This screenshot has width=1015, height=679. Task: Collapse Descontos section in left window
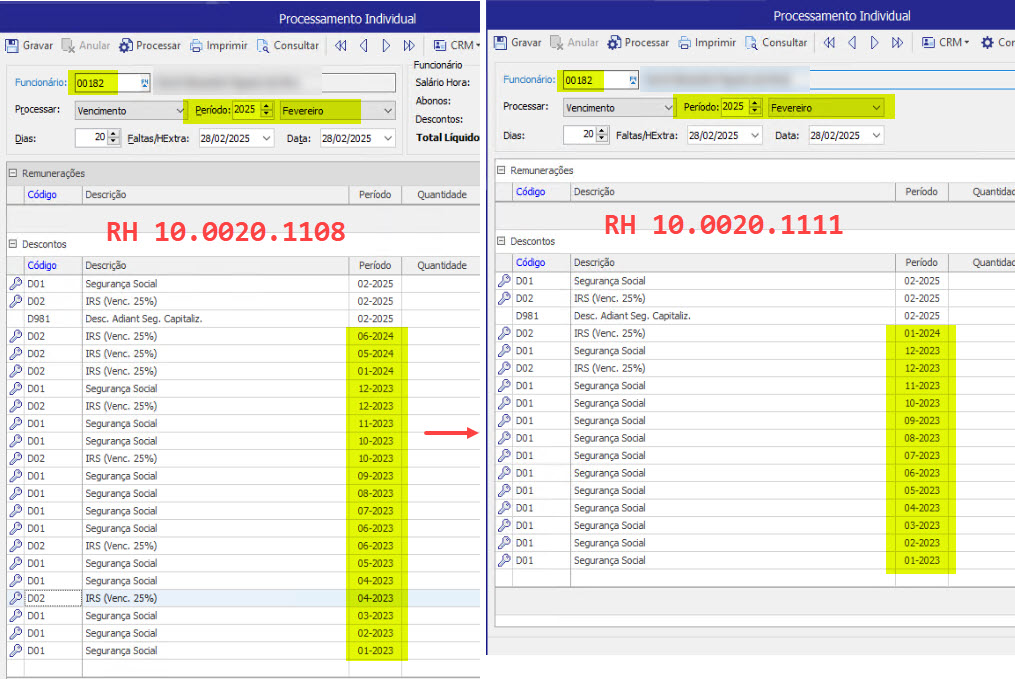[12, 243]
